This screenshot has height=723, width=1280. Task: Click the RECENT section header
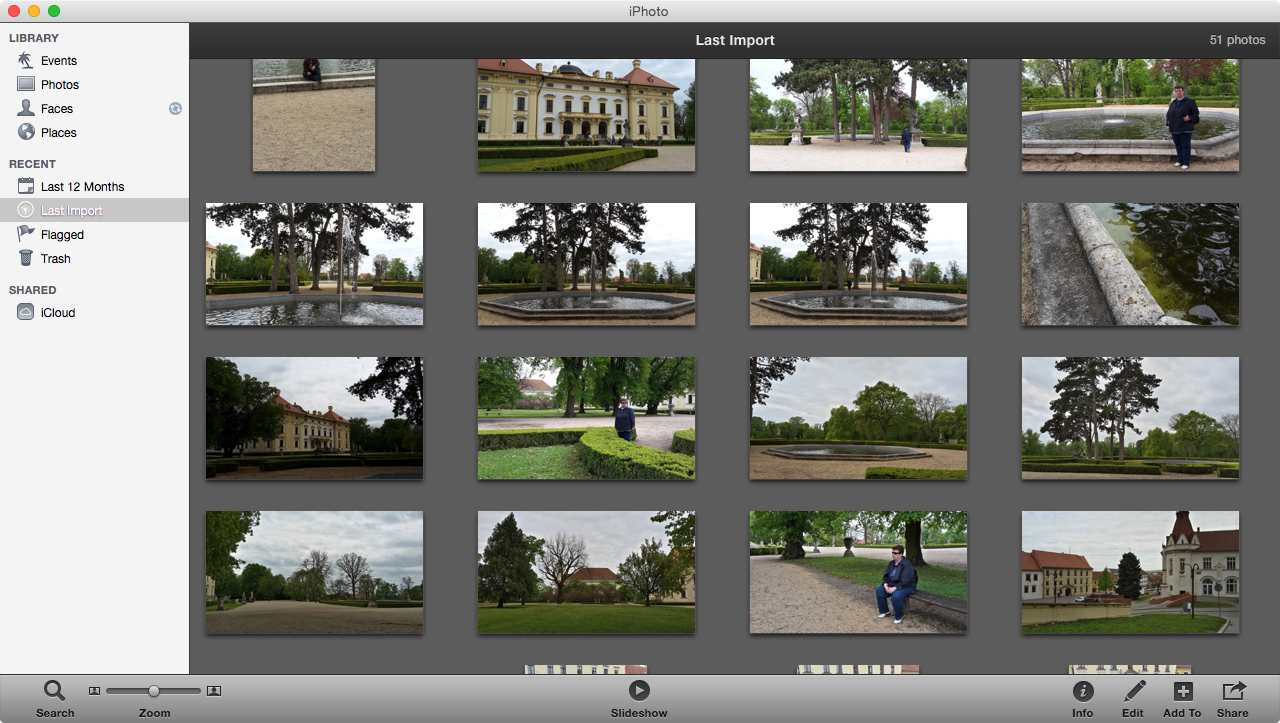(33, 164)
